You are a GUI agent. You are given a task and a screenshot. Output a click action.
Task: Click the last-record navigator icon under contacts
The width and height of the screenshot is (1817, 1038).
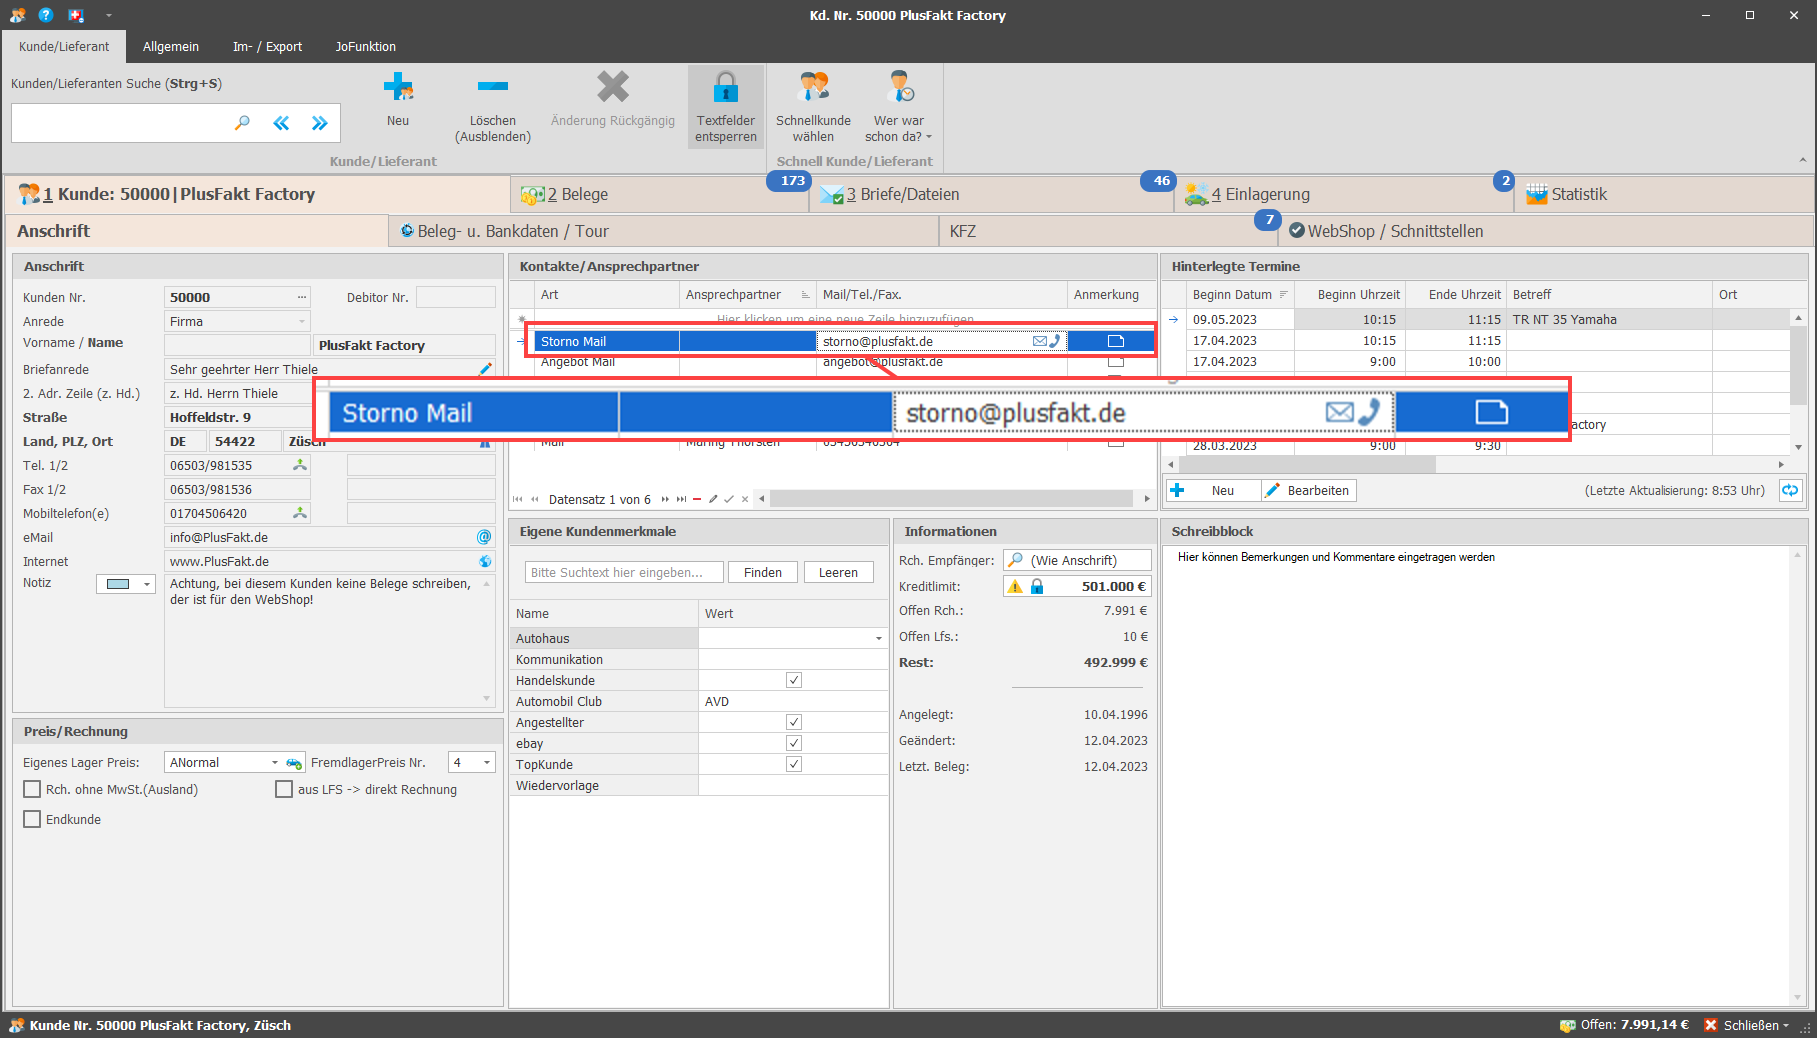pyautogui.click(x=681, y=499)
